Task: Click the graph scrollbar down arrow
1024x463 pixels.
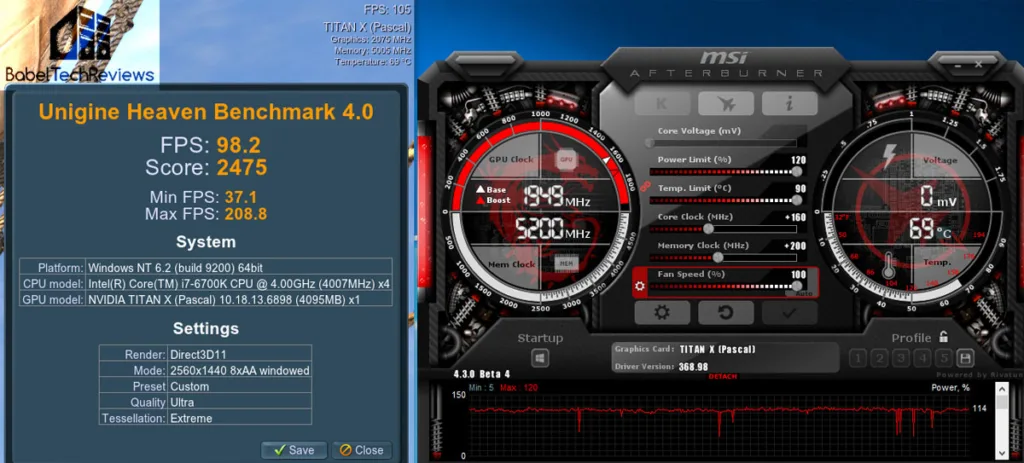Action: tap(1002, 452)
